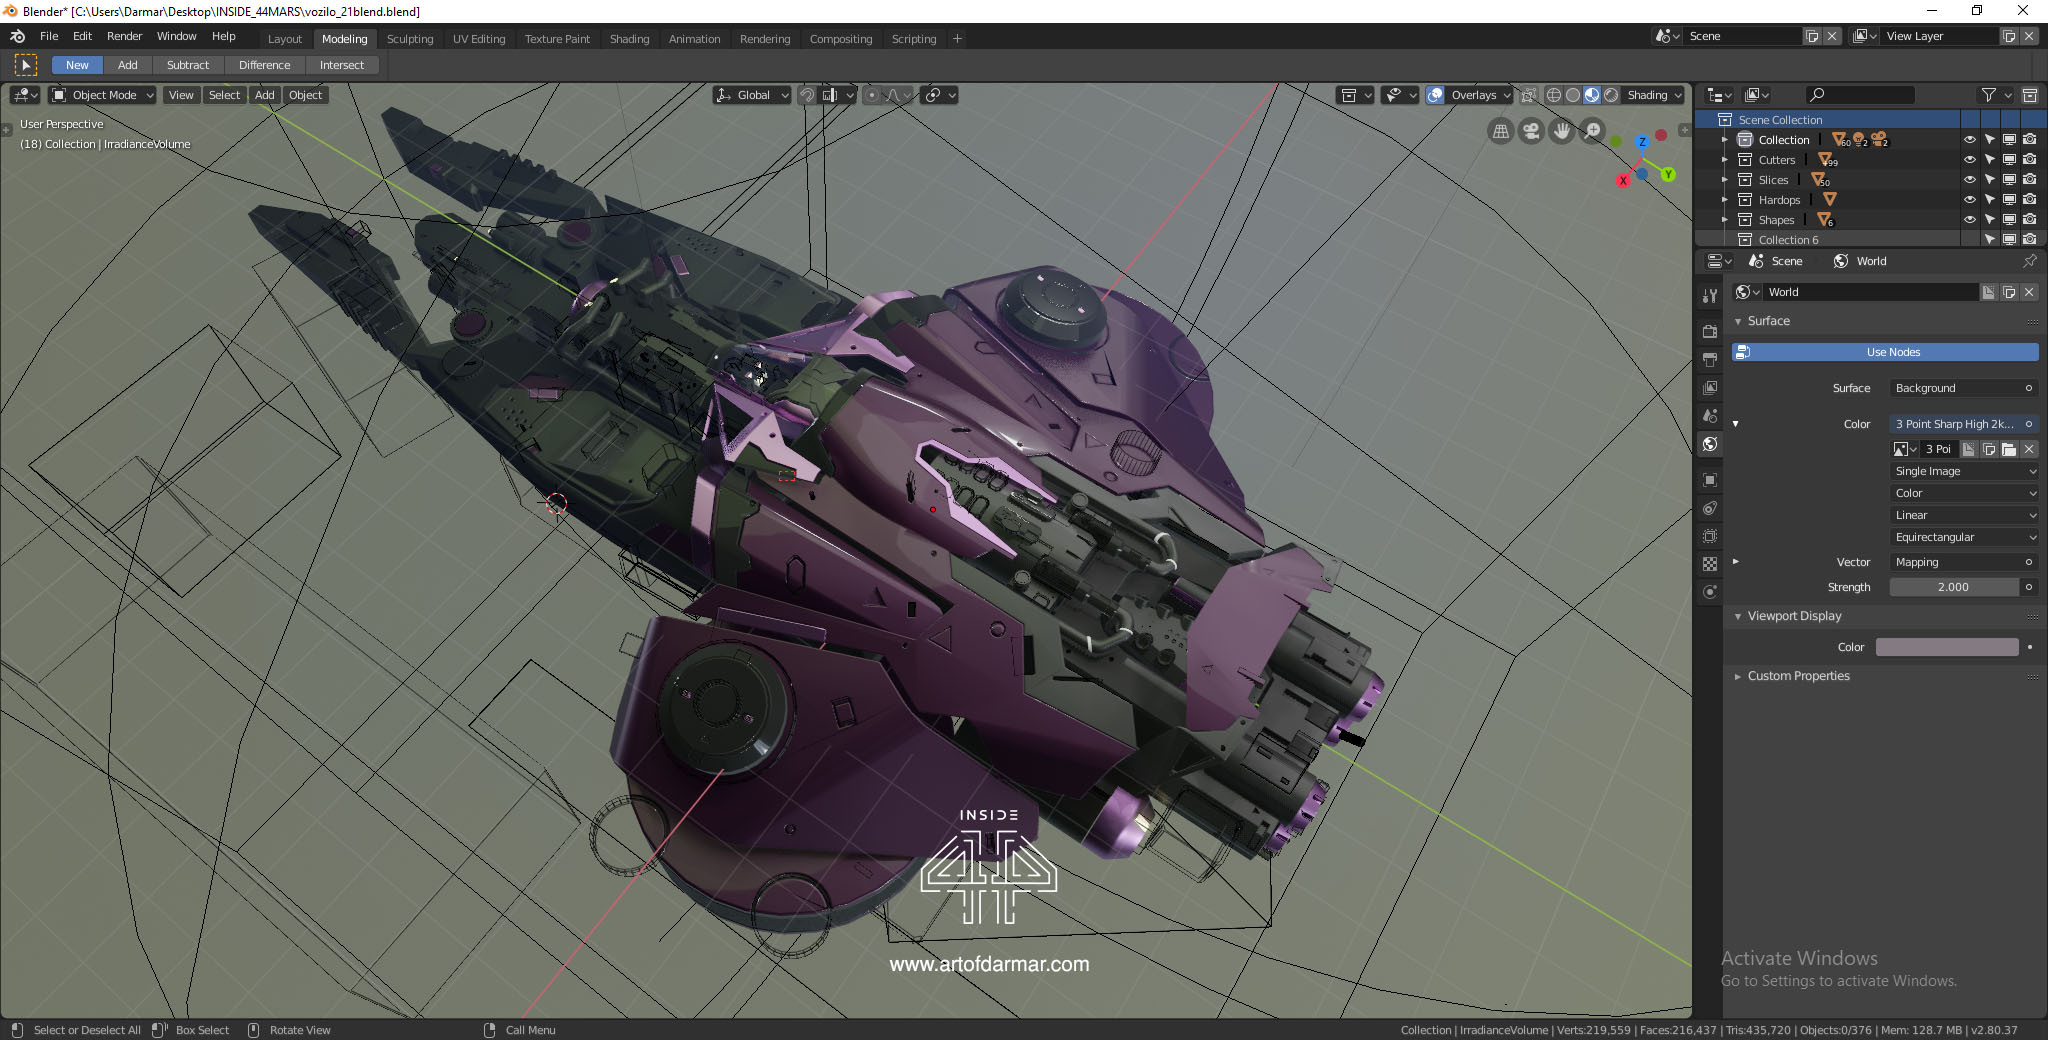
Task: Click the select box tool icon
Action: 26,65
